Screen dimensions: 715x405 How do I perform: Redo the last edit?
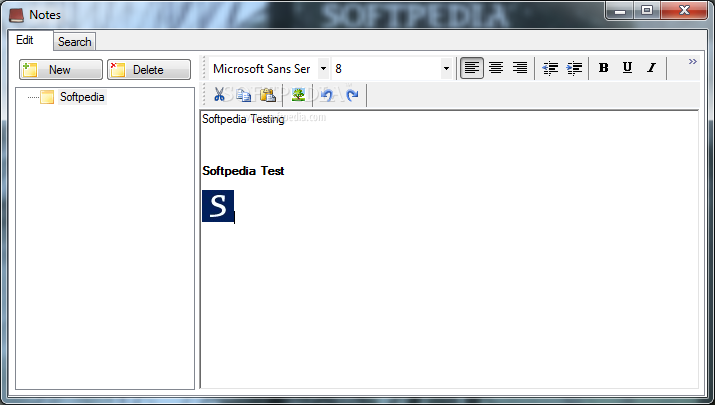352,95
